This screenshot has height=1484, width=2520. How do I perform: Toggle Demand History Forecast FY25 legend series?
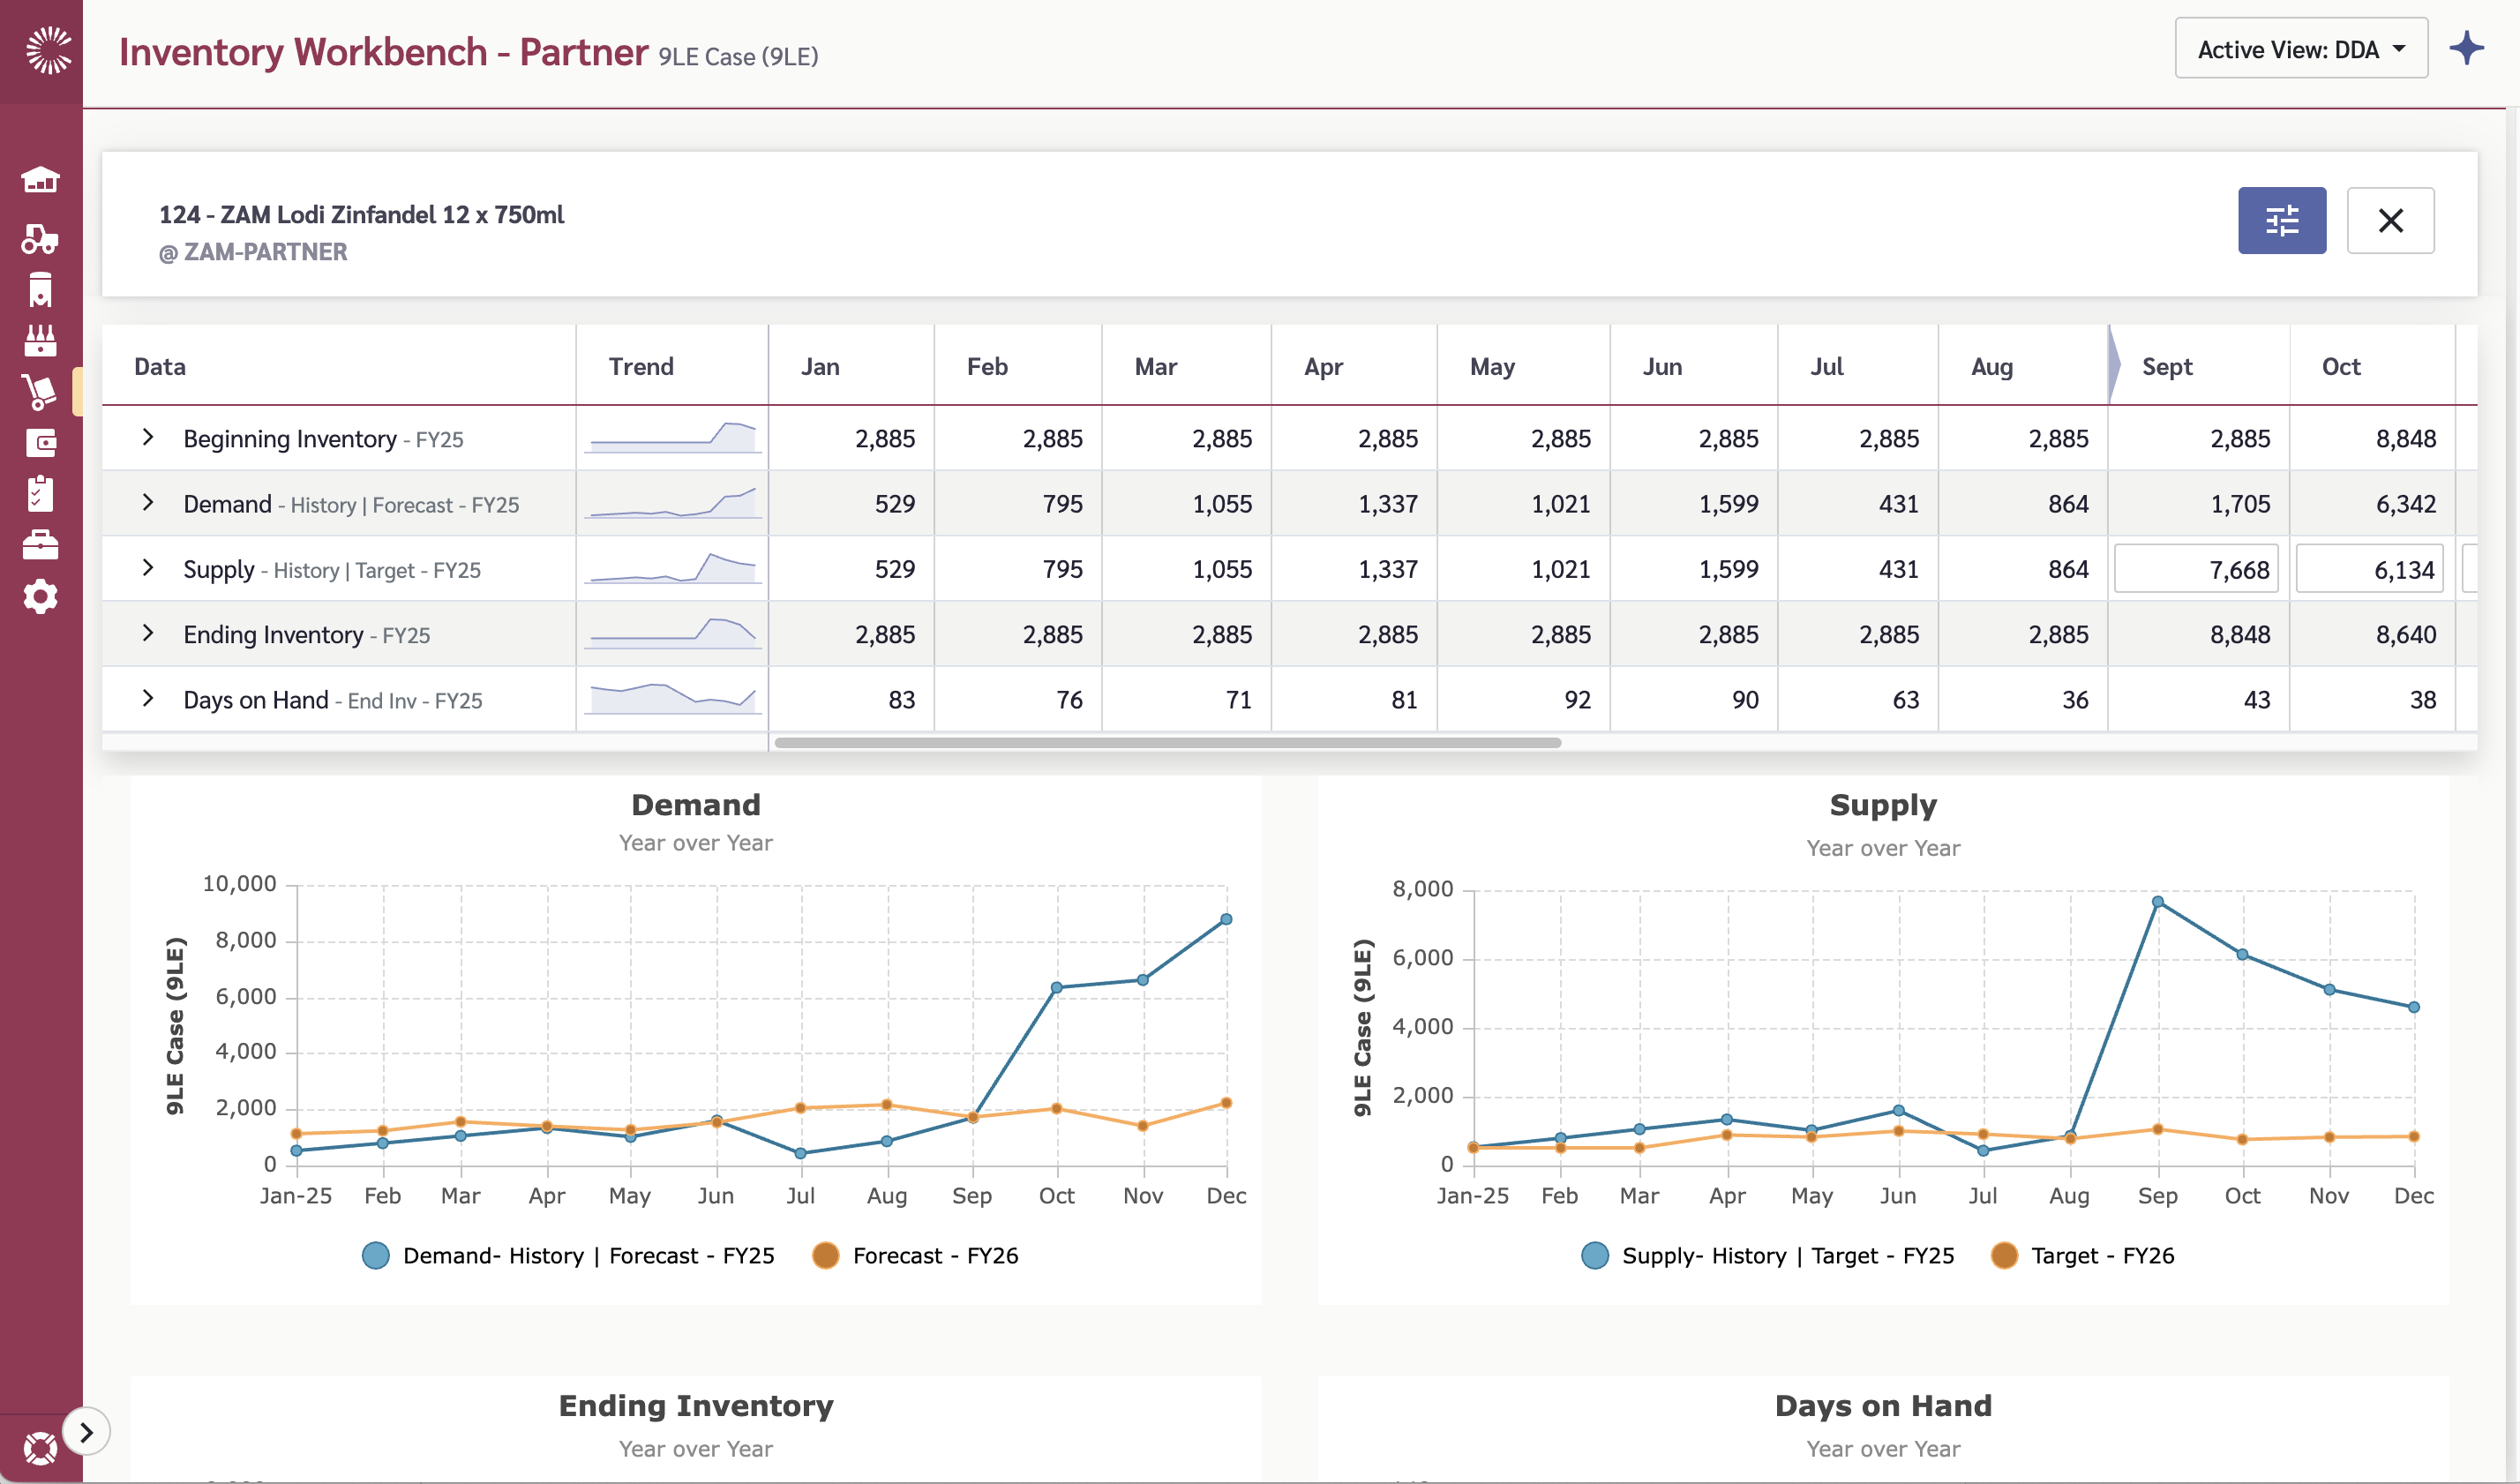[x=568, y=1255]
